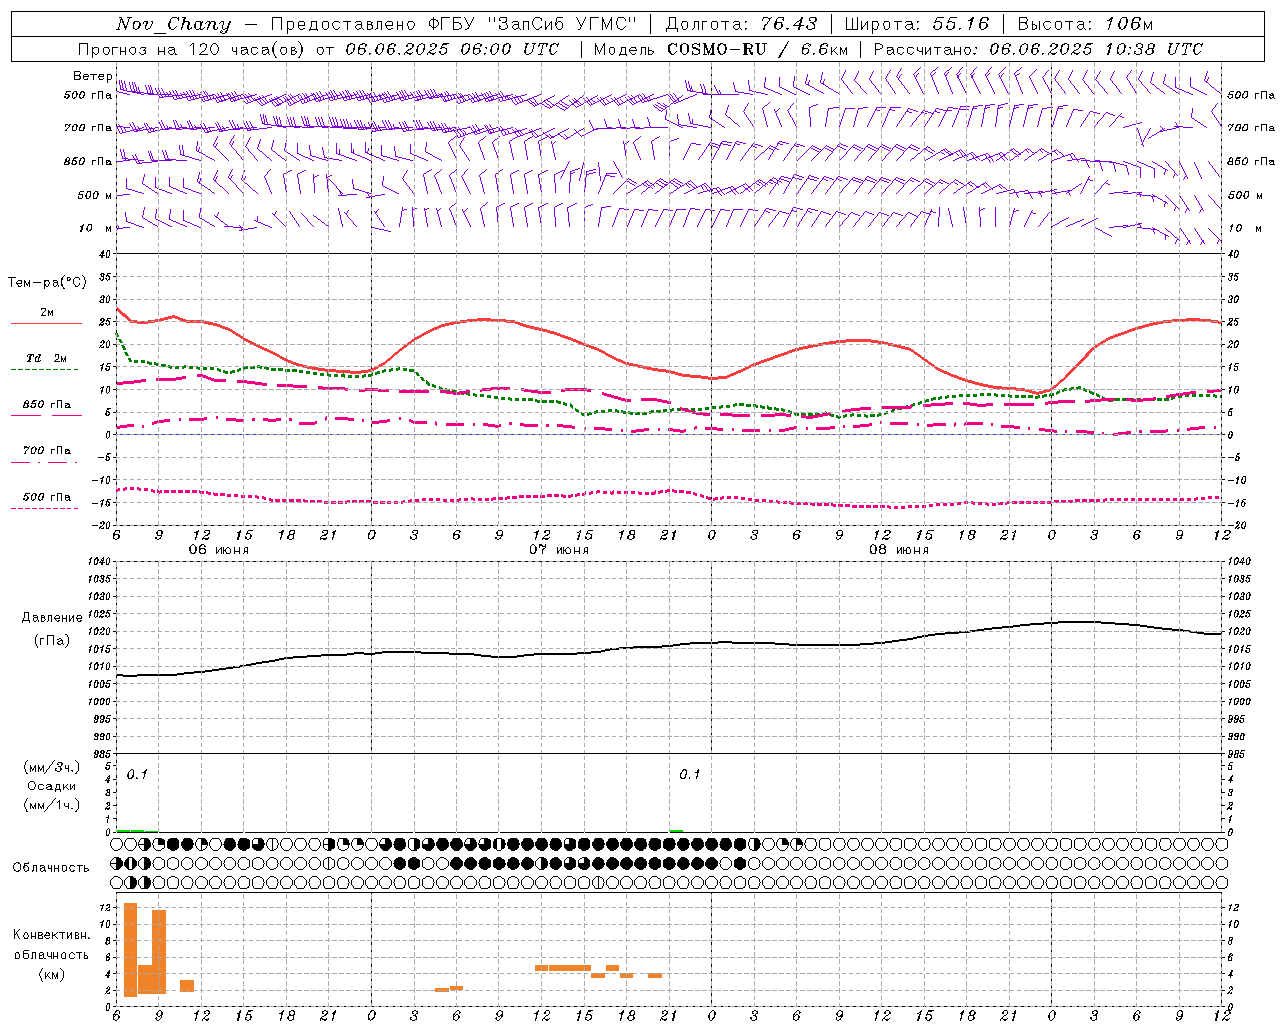The image size is (1280, 1024).
Task: Click the 1040 top tick on left pressure axis
Action: 97,562
